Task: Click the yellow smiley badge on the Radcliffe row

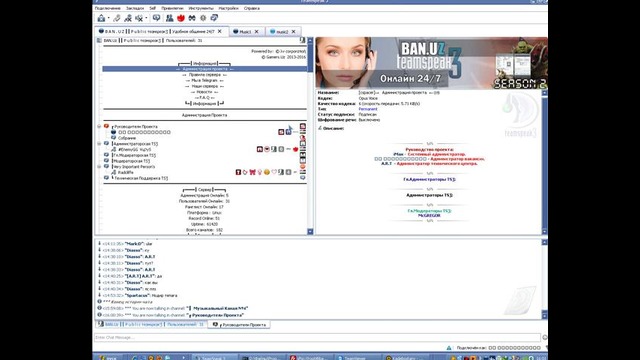Action: (267, 172)
